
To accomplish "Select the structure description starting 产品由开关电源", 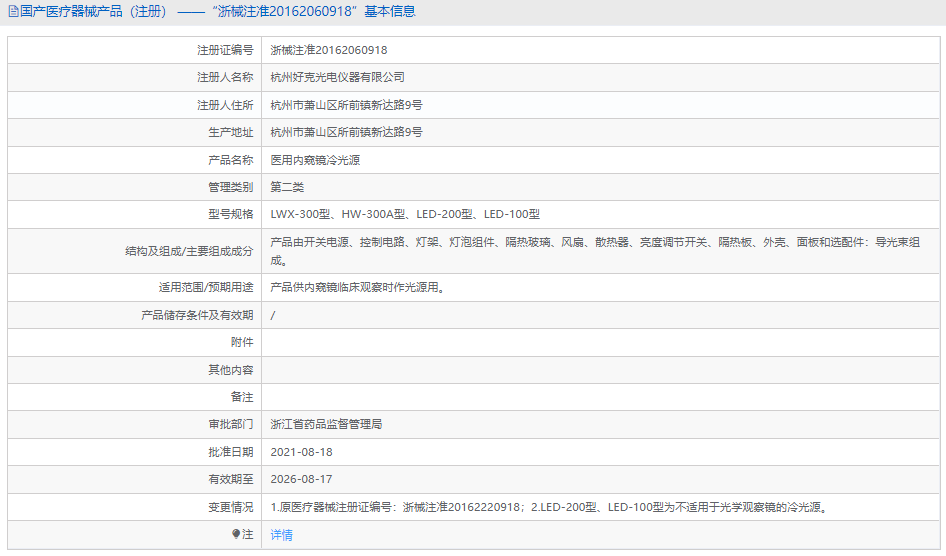I will [x=595, y=251].
